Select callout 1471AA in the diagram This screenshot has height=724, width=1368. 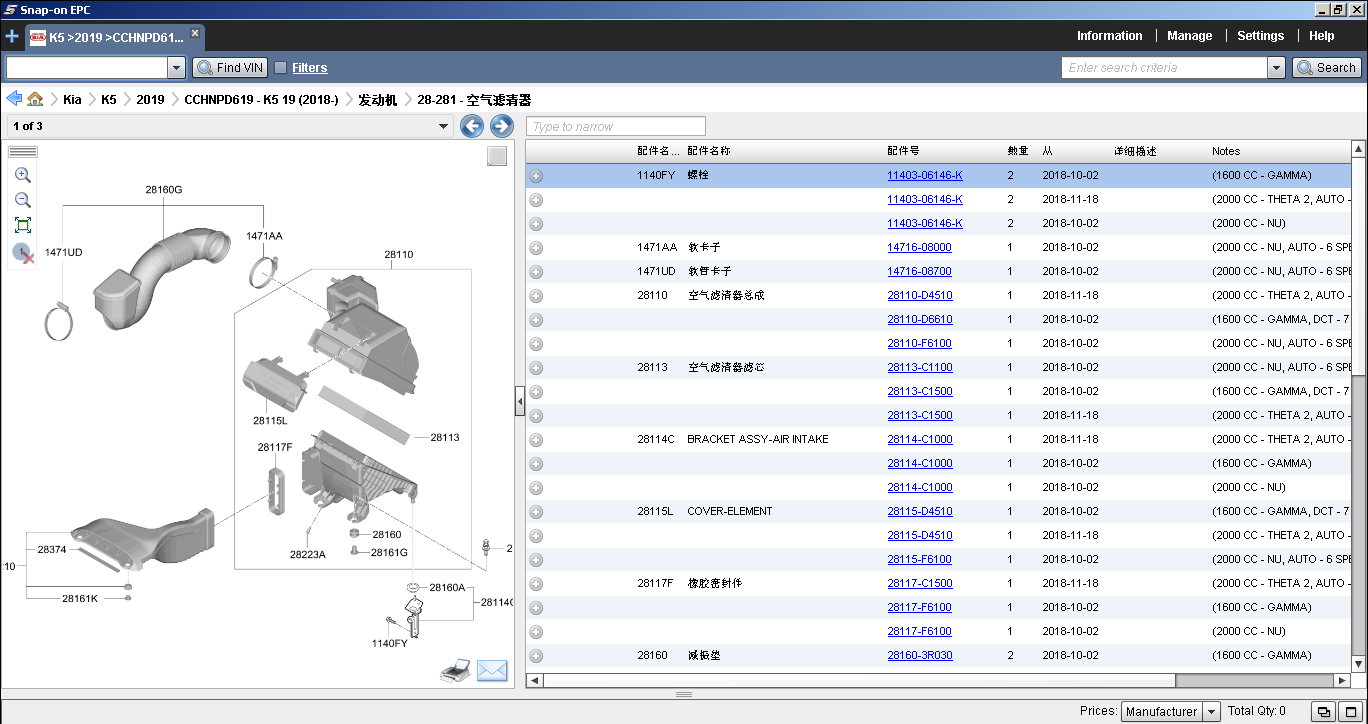pyautogui.click(x=264, y=236)
